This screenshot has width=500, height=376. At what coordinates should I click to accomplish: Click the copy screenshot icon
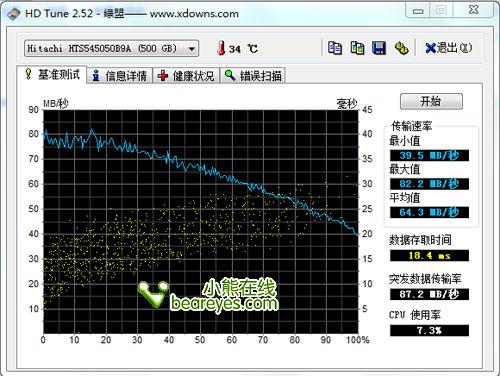click(x=357, y=48)
